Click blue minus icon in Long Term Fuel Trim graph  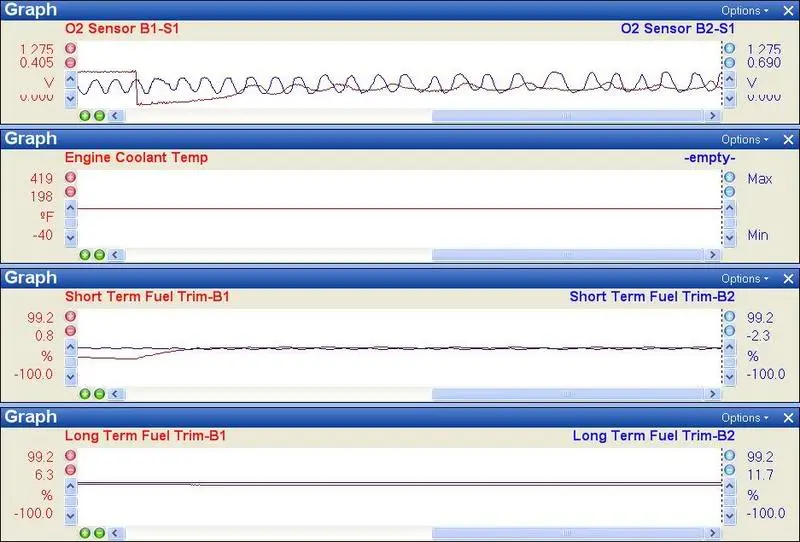click(x=730, y=470)
